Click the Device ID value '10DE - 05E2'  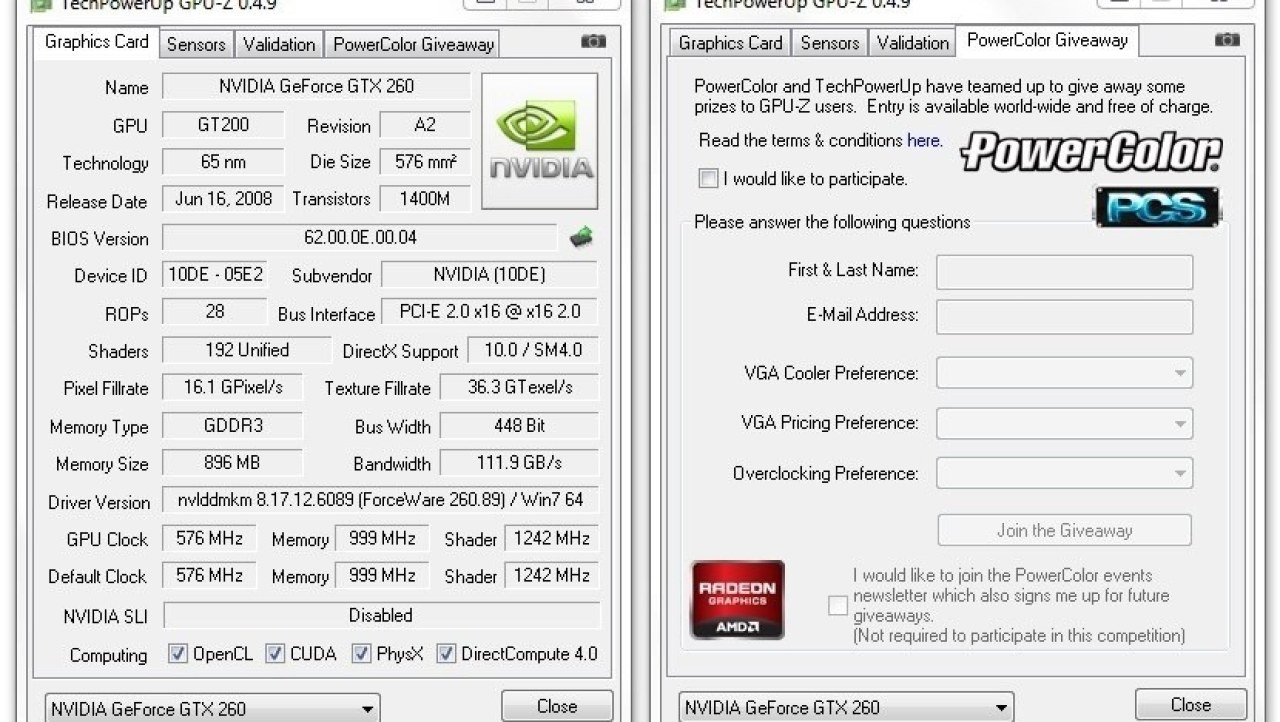pyautogui.click(x=215, y=275)
